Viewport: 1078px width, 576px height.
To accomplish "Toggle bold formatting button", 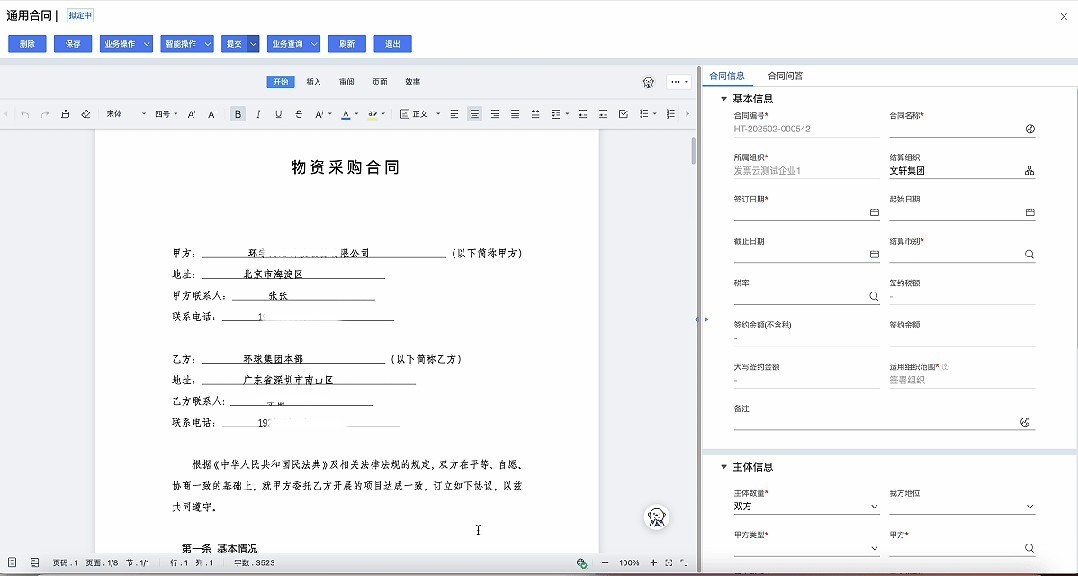I will click(x=238, y=115).
